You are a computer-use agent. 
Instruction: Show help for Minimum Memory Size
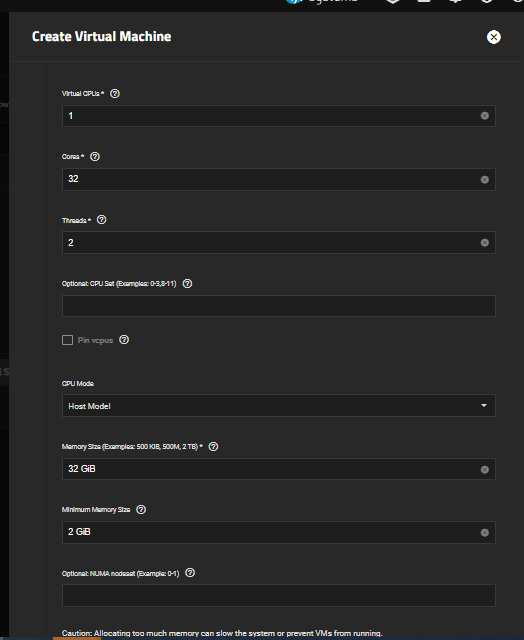tap(141, 509)
